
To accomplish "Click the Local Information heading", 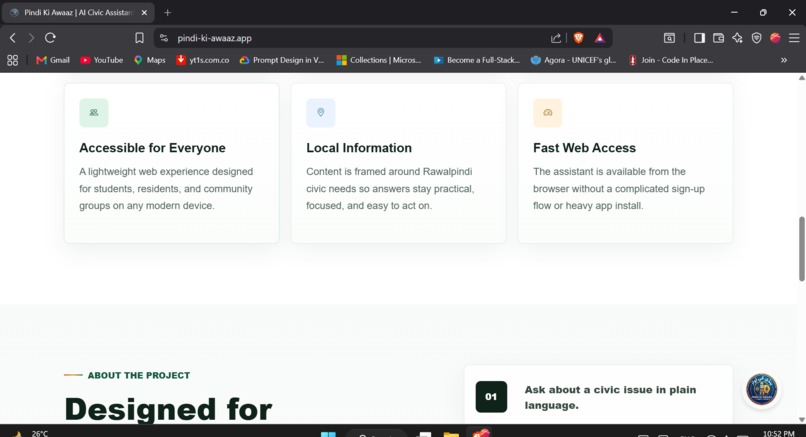I will click(359, 148).
